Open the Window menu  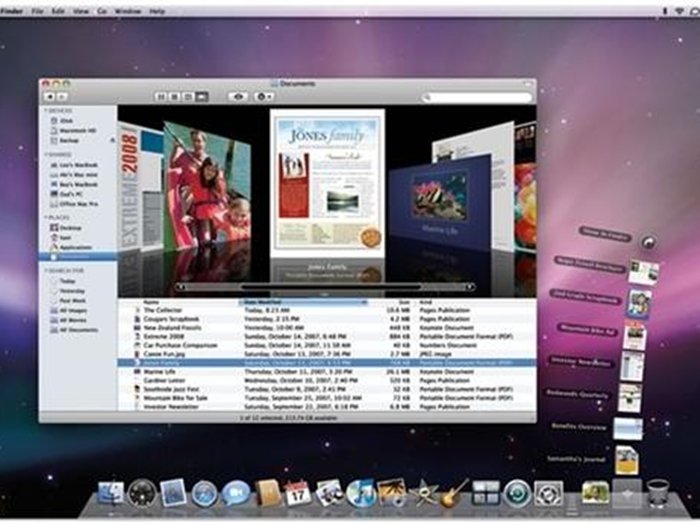pos(127,10)
